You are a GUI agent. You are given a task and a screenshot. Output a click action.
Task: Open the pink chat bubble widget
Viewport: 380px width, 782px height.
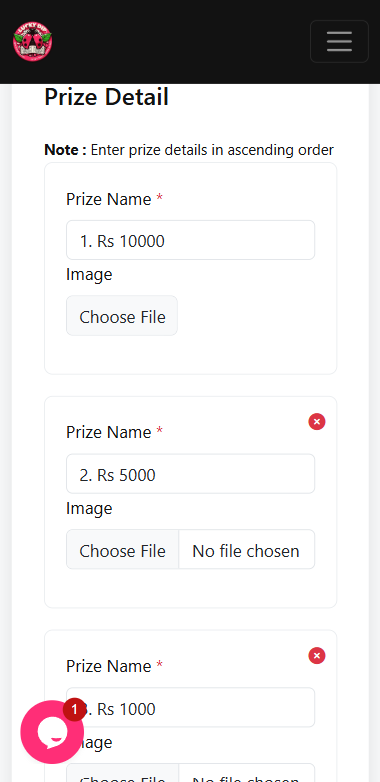52,732
